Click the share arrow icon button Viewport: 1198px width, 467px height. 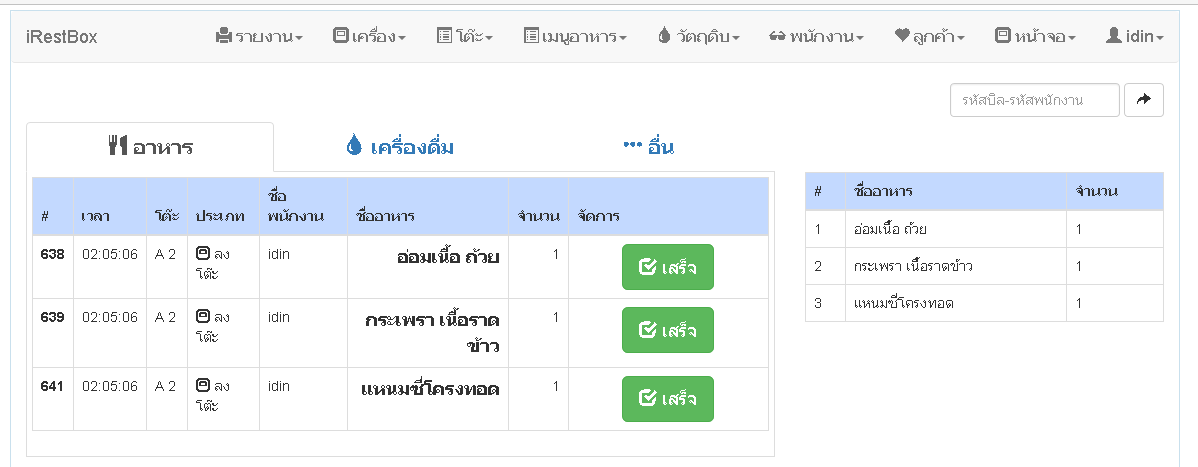(1144, 100)
